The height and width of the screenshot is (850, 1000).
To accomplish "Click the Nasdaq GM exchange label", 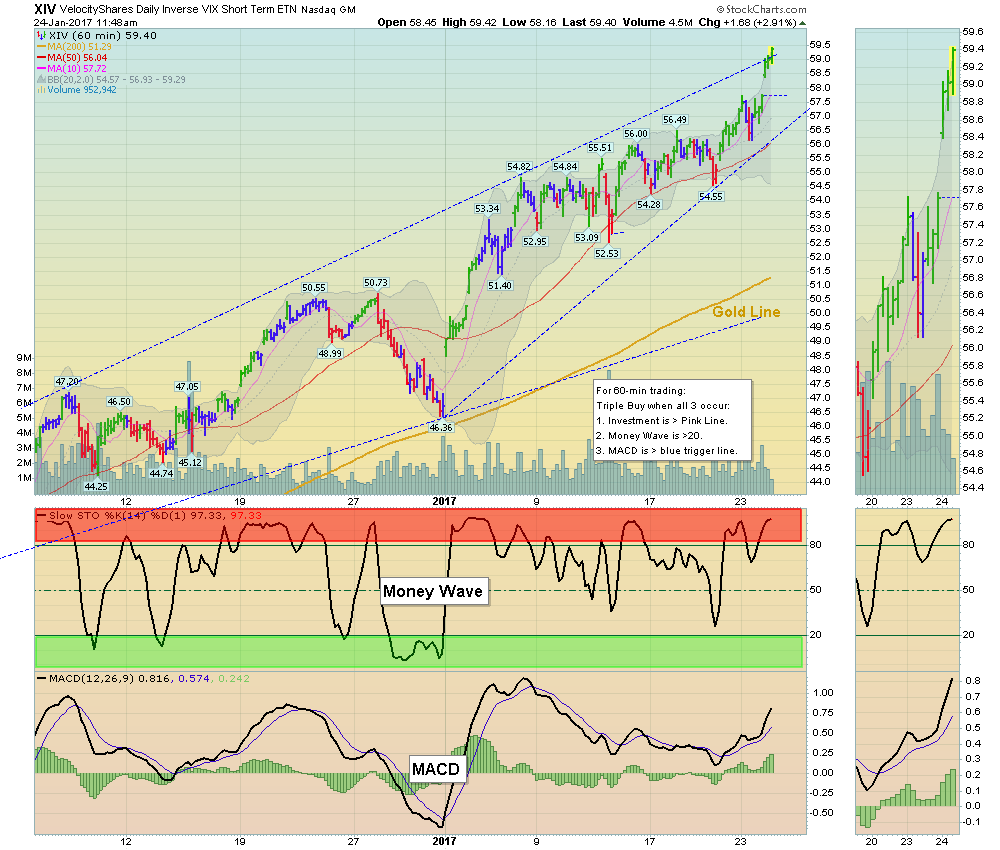I will coord(328,10).
